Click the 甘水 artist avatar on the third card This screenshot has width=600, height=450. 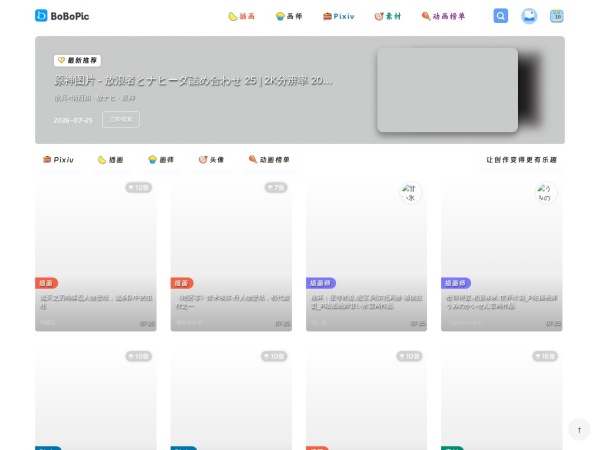coord(411,193)
